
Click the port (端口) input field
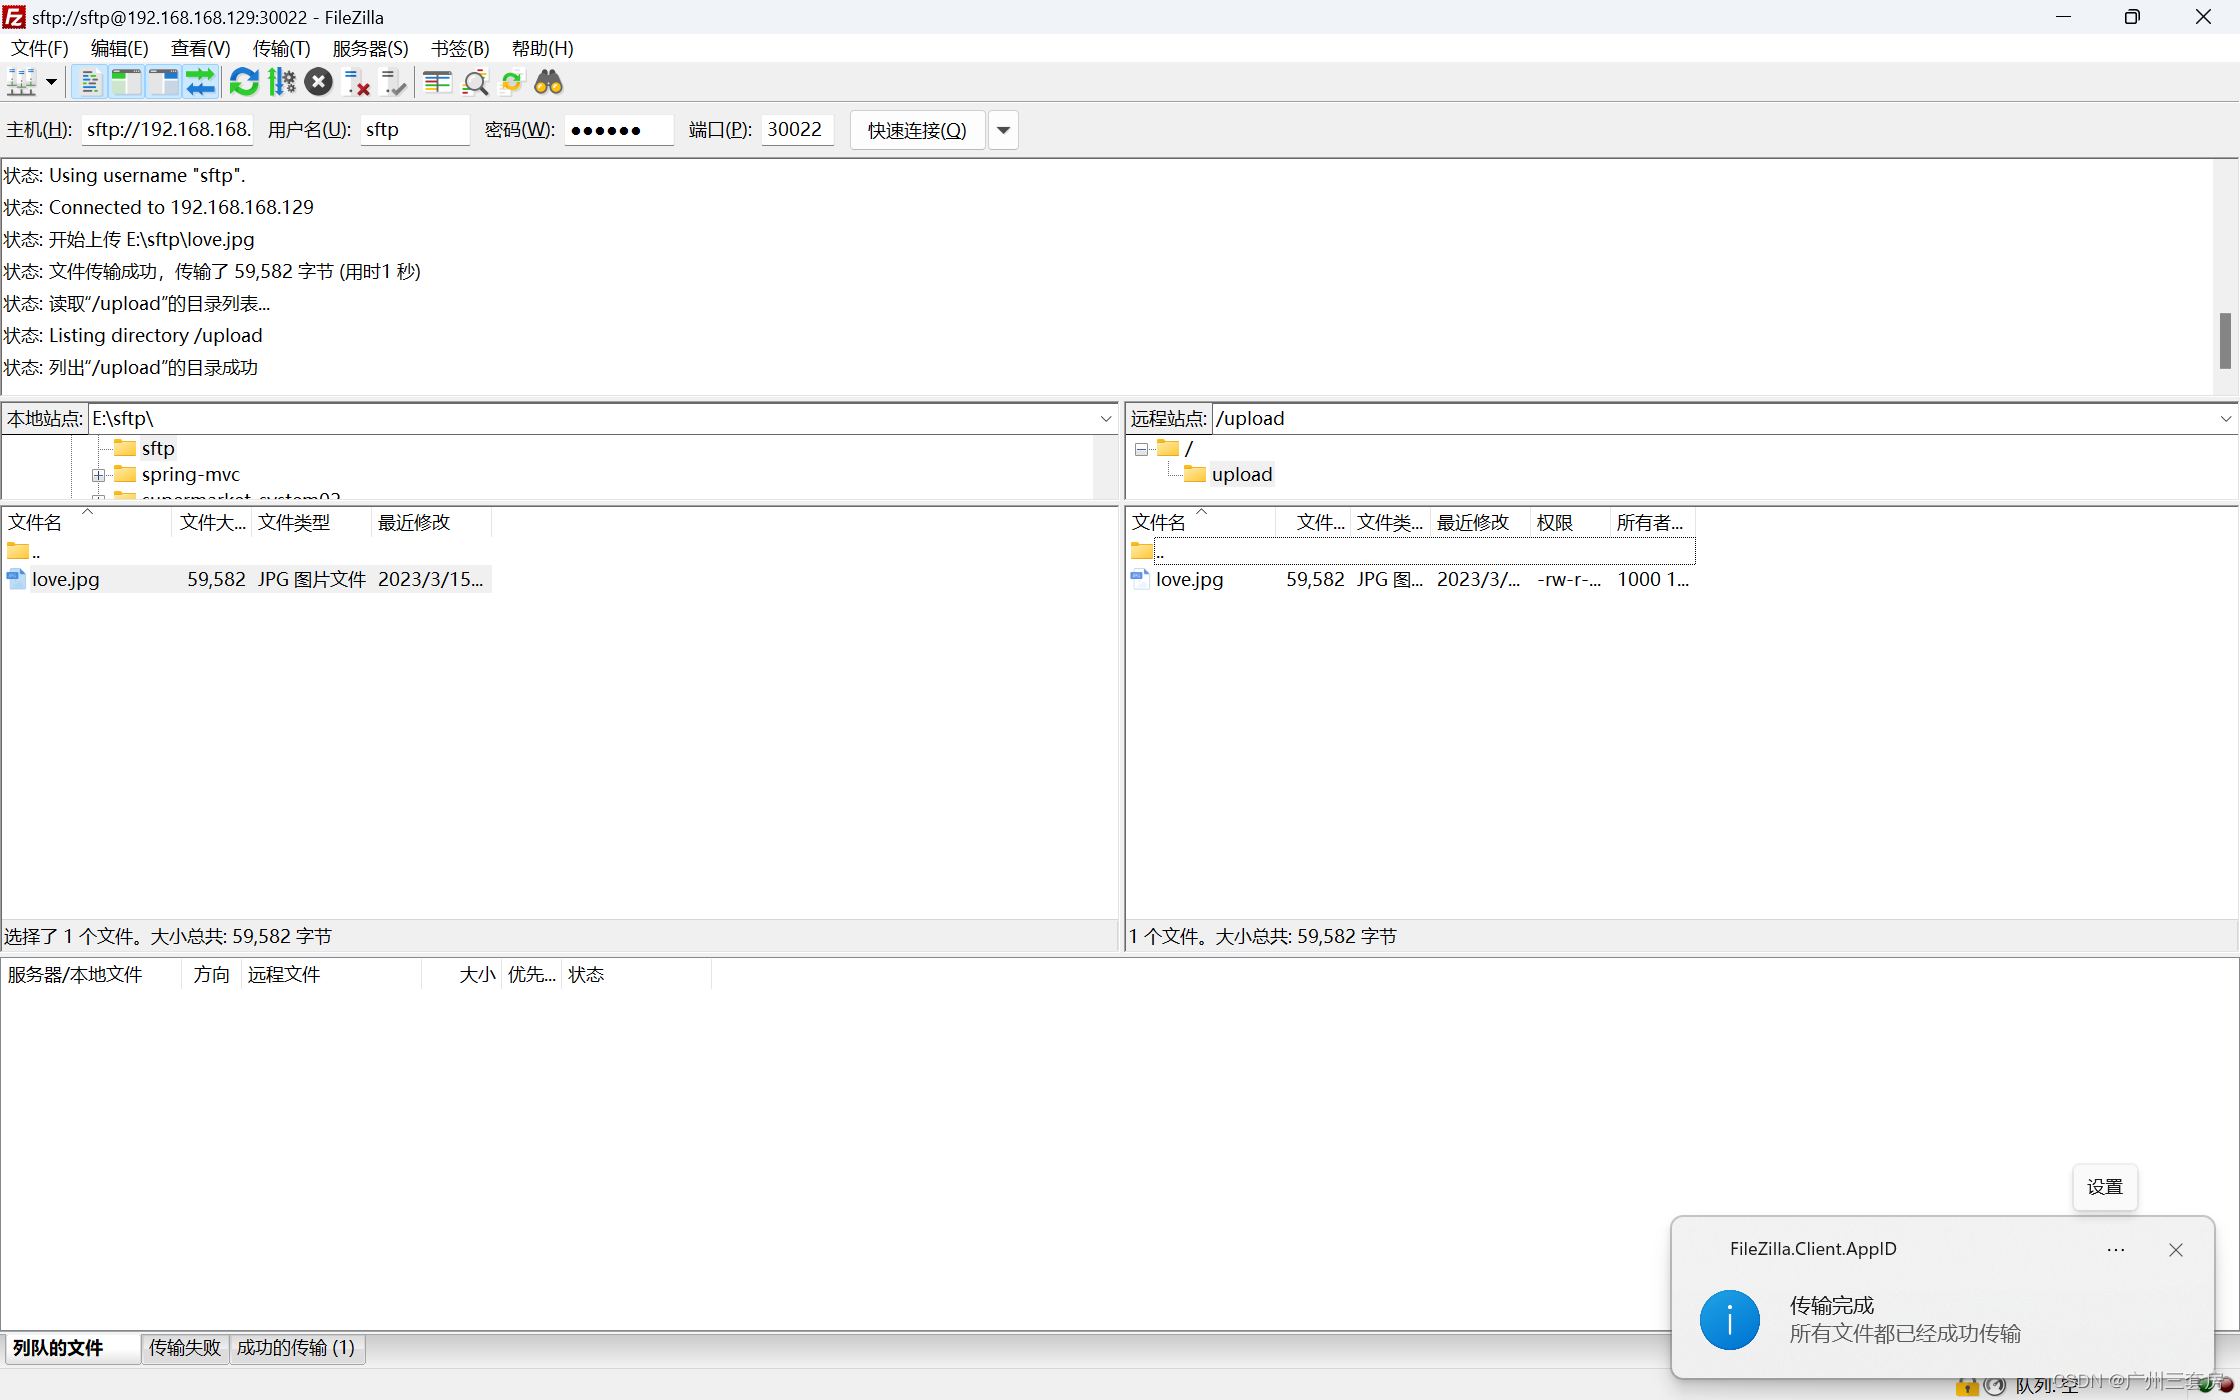click(x=797, y=130)
